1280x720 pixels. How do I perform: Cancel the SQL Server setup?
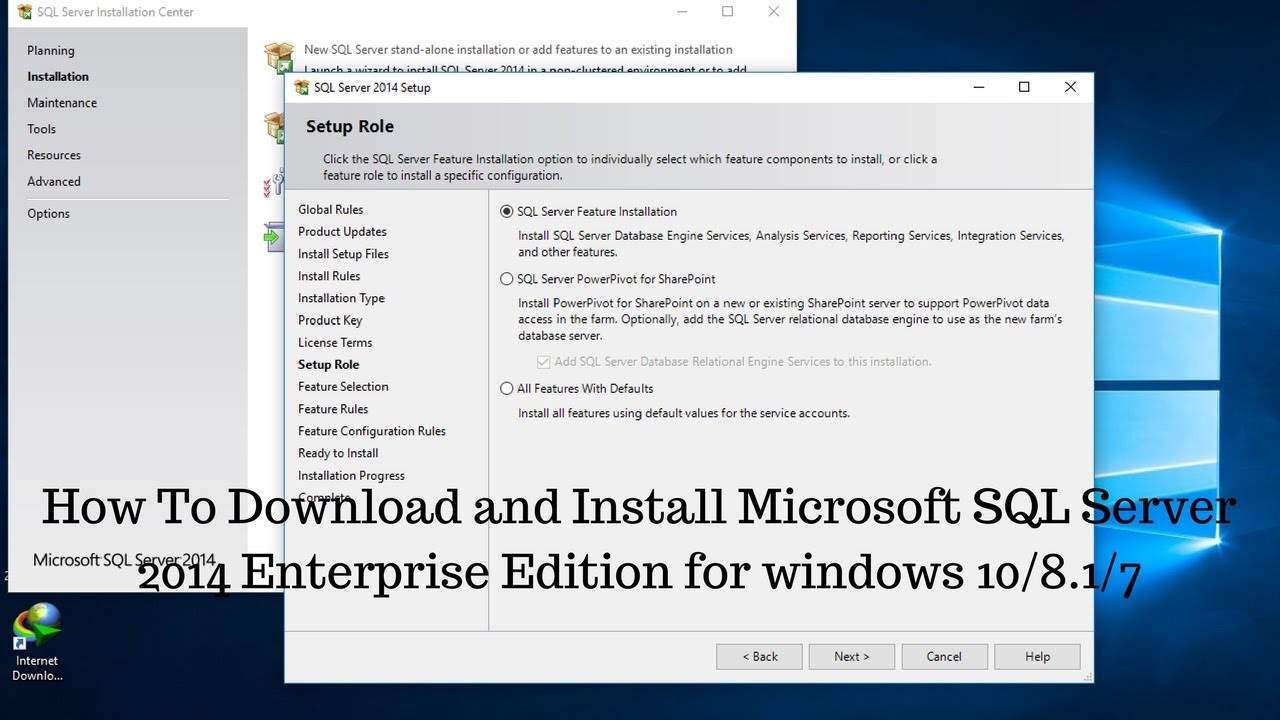pyautogui.click(x=944, y=656)
